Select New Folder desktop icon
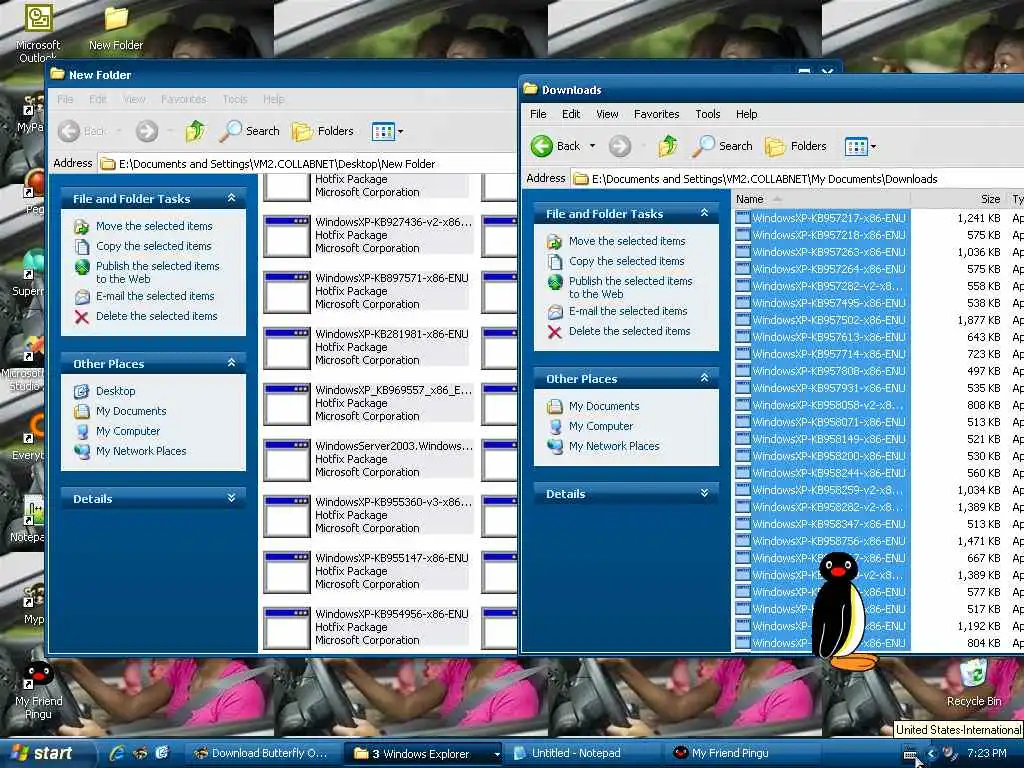The height and width of the screenshot is (768, 1024). click(x=116, y=29)
